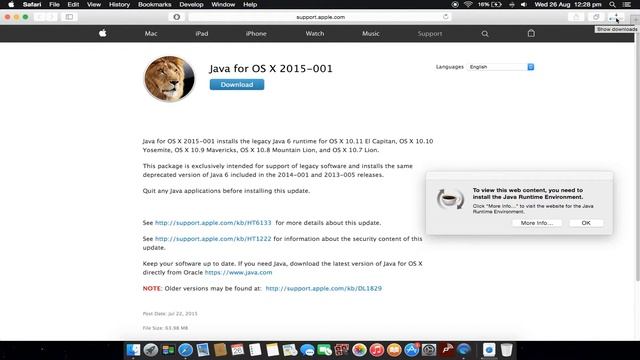Image resolution: width=640 pixels, height=360 pixels.
Task: Open Messages from the Dock
Action: coord(307,350)
